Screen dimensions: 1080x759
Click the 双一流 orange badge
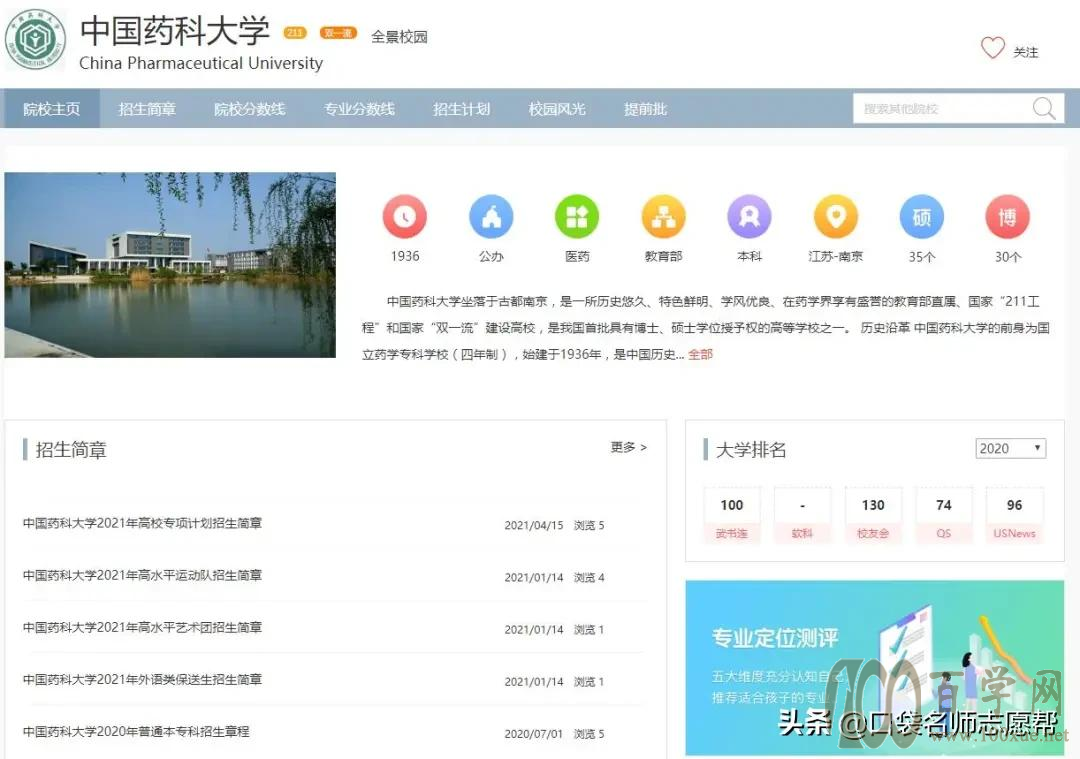(x=338, y=32)
